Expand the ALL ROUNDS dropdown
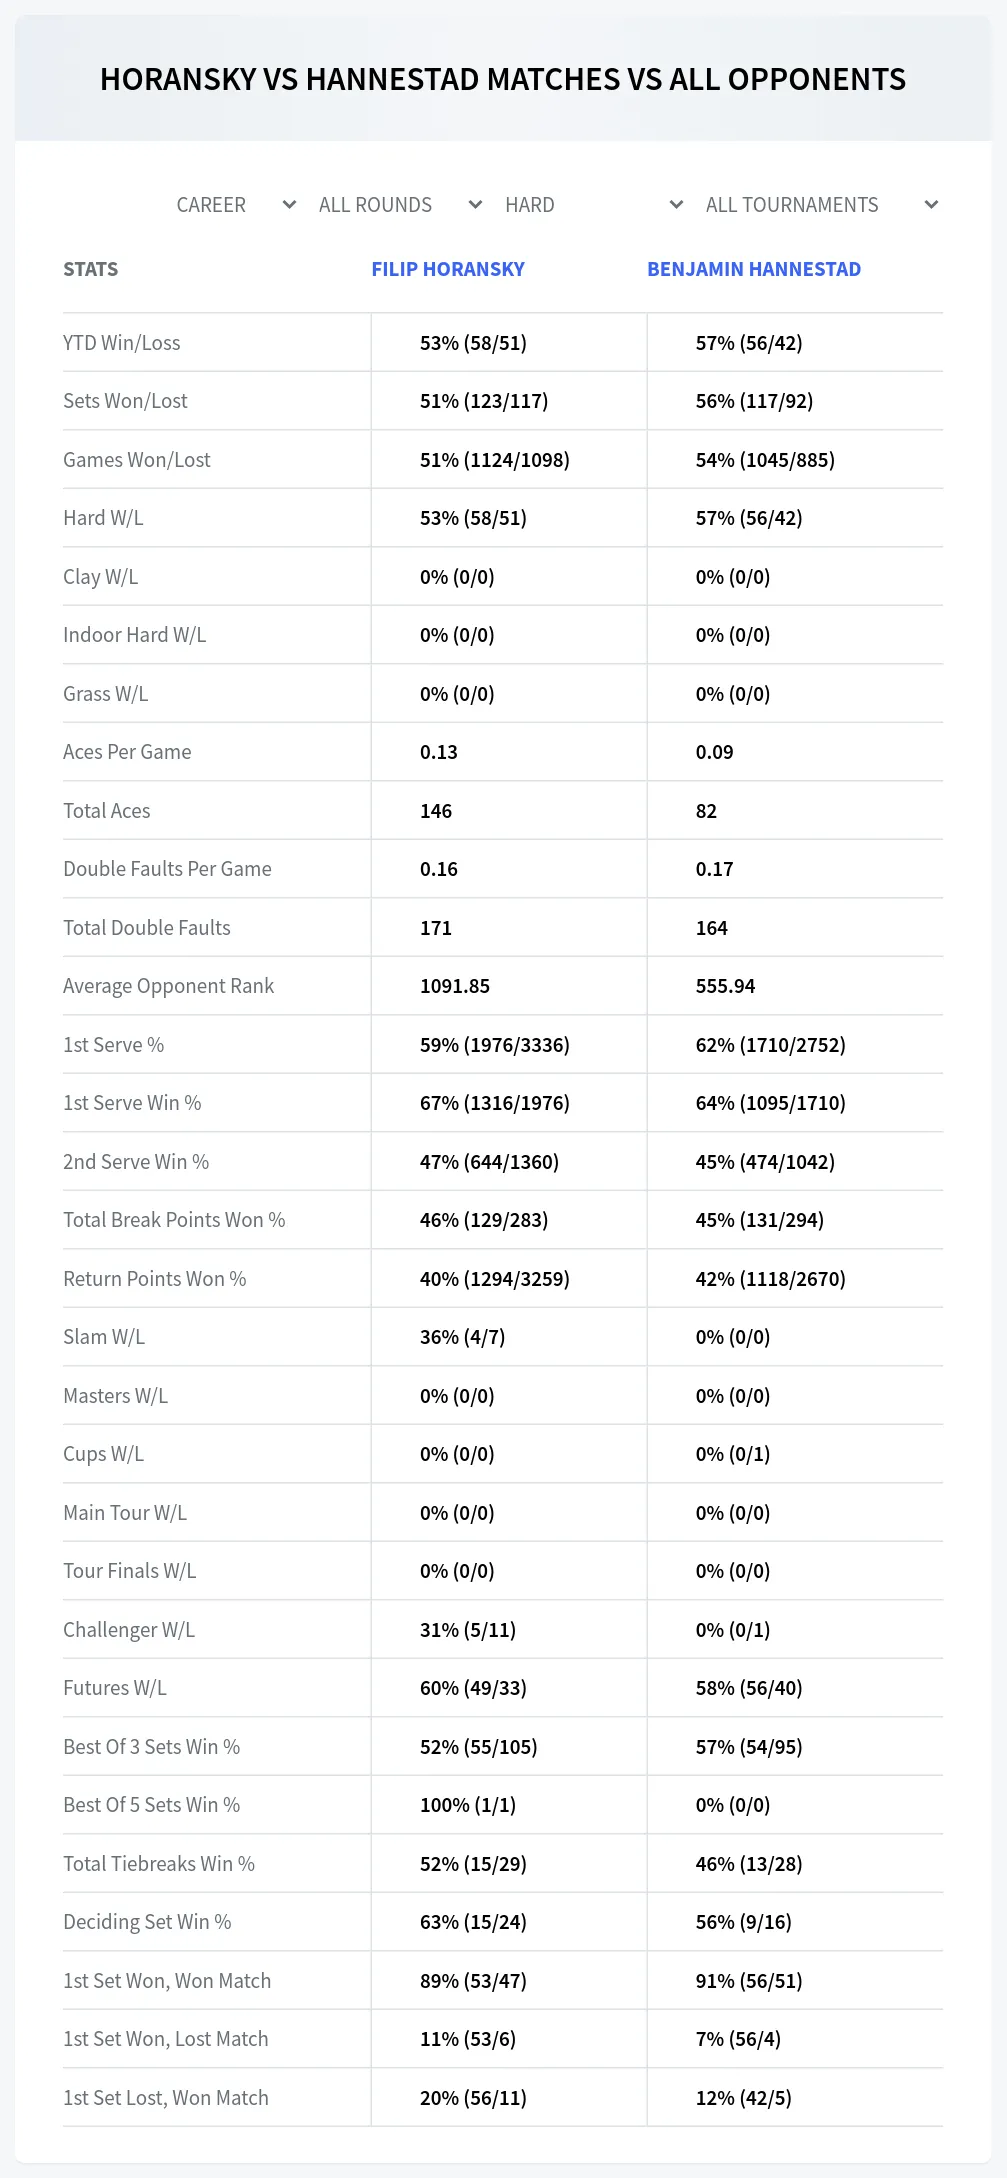 tap(400, 205)
